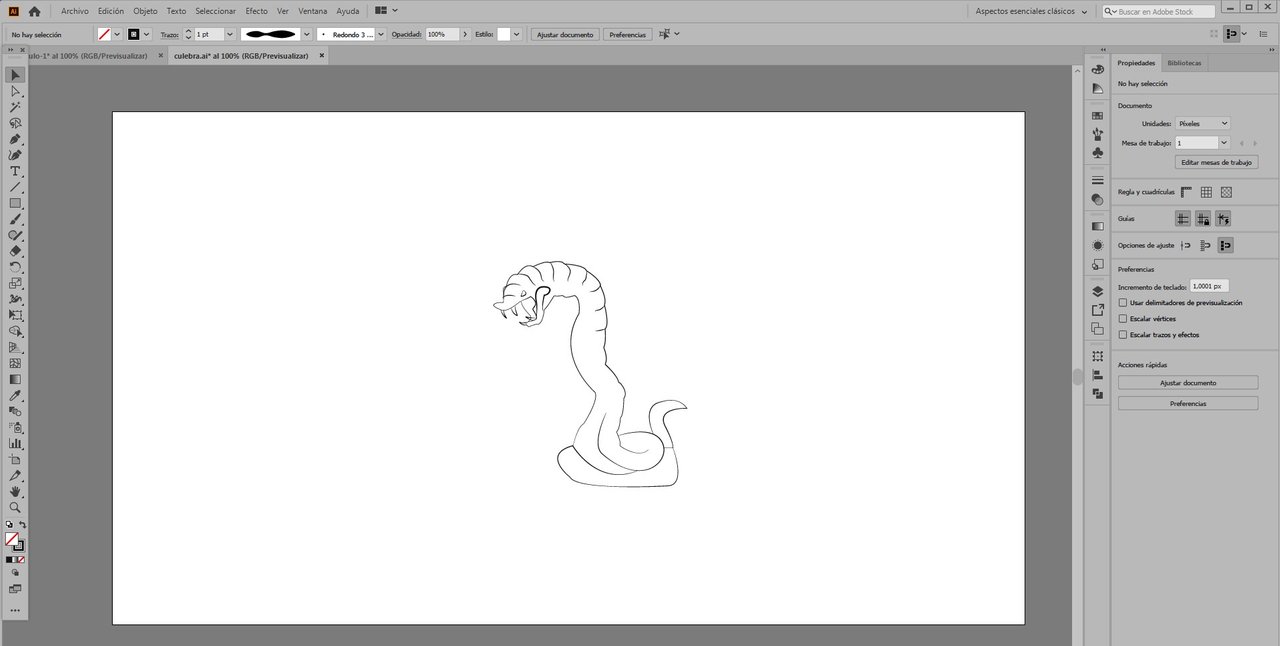Click the Home icon in top bar

tap(34, 11)
